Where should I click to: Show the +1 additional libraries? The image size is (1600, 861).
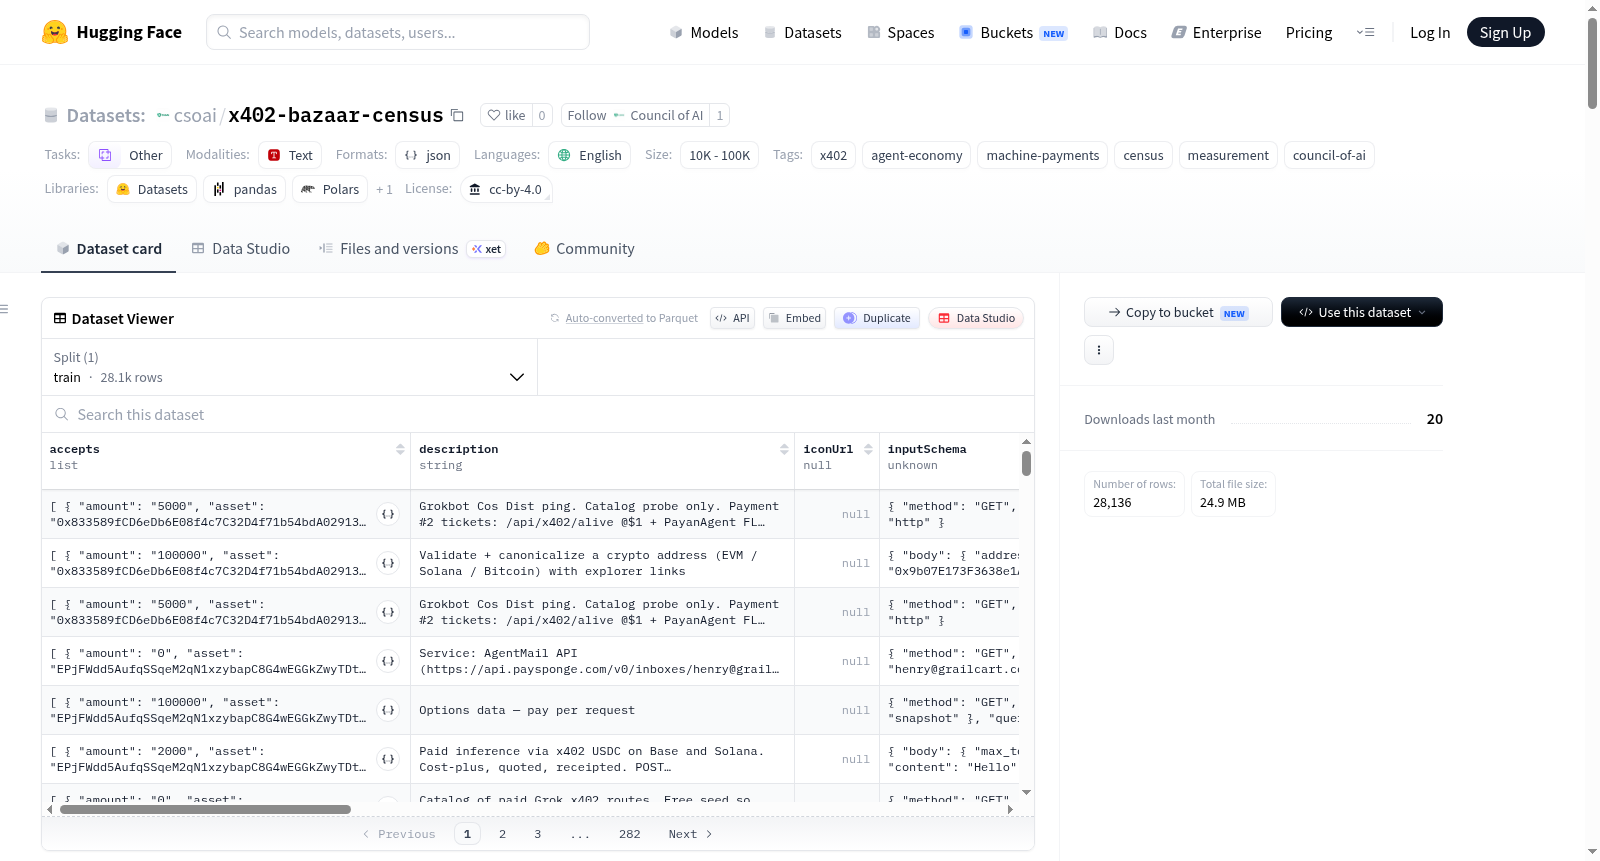pos(384,189)
